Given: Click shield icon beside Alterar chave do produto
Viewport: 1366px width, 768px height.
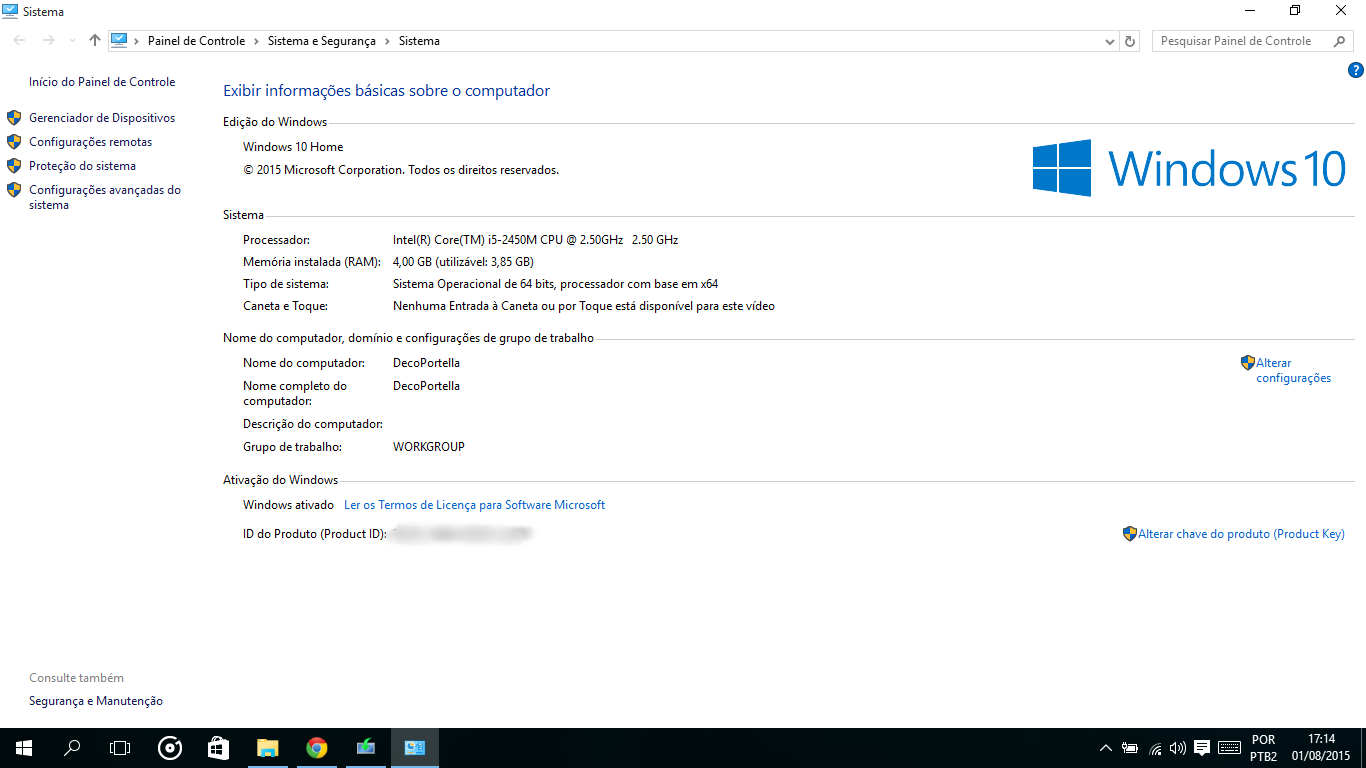Looking at the screenshot, I should 1130,534.
